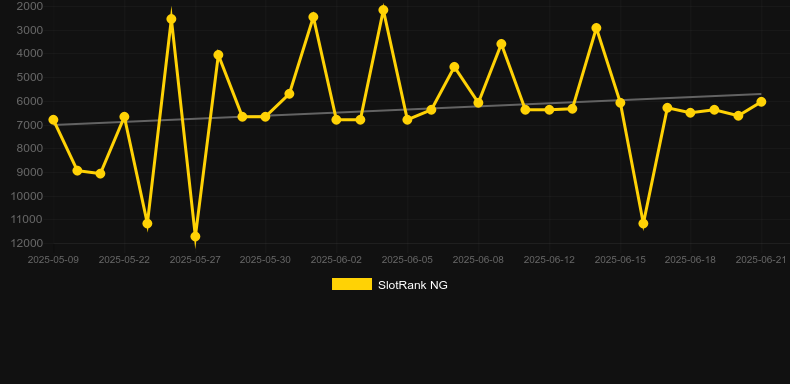Click the 2025-05-22 x-axis date label
790x384 pixels.
click(x=124, y=260)
